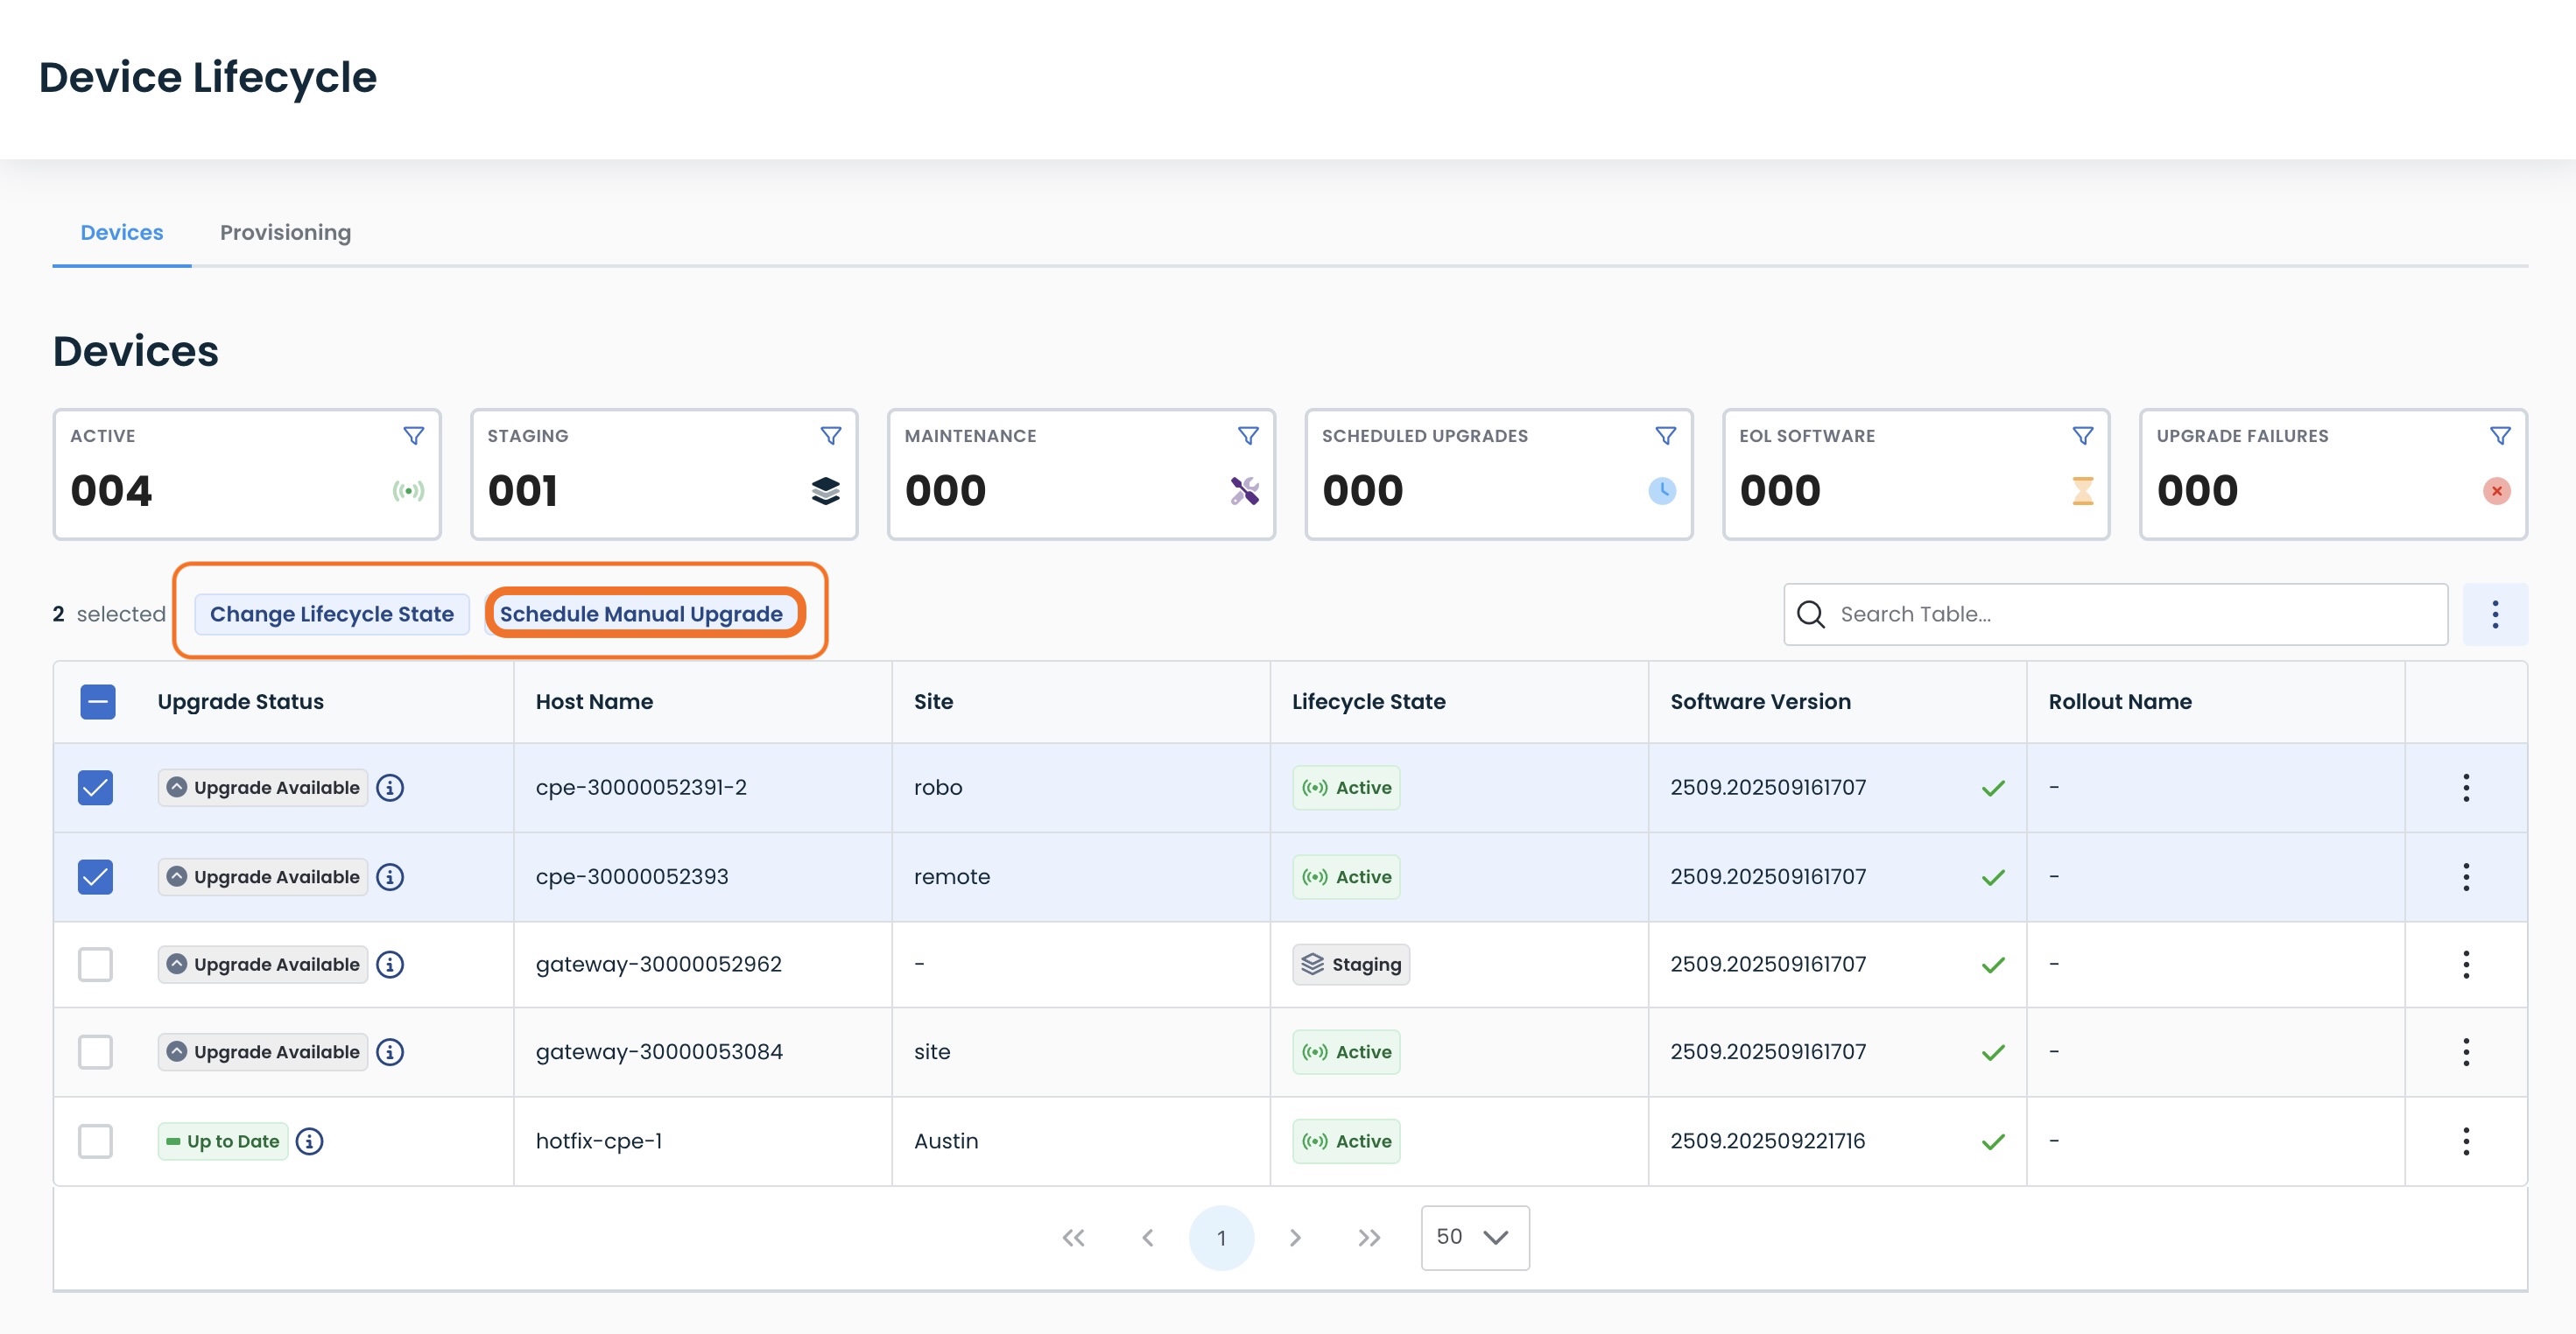Select the gateway-30000052962 row checkbox
This screenshot has width=2576, height=1334.
coord(95,965)
